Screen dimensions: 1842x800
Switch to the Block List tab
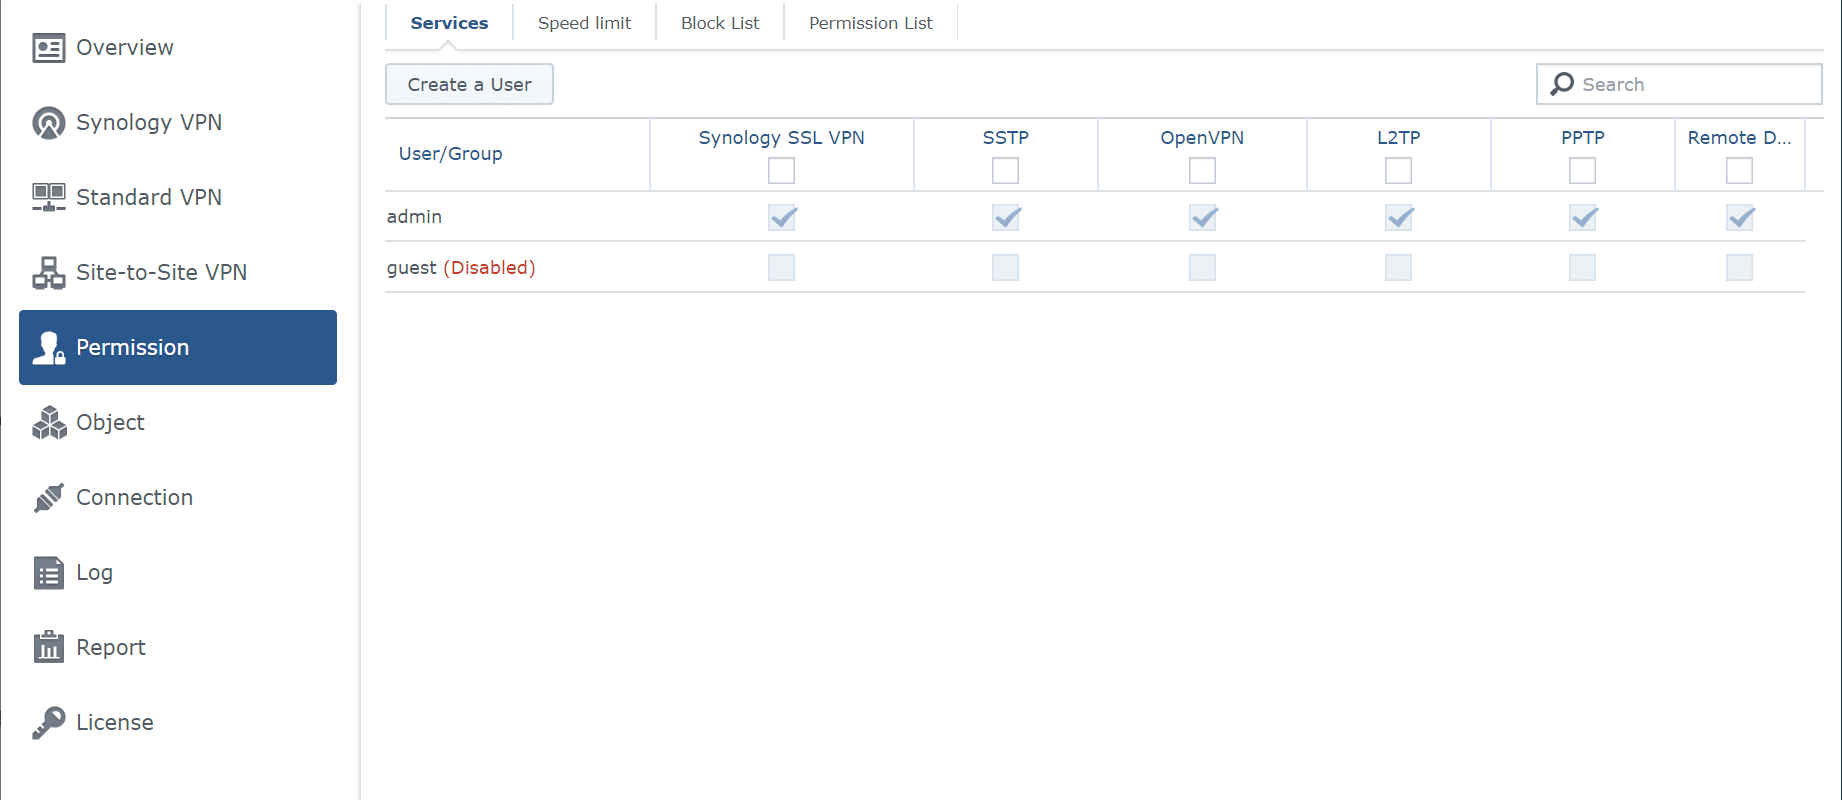point(720,23)
